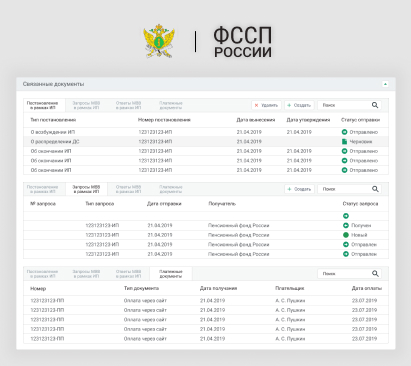Select Ответы МВВ tab in the payments panel

point(128,274)
